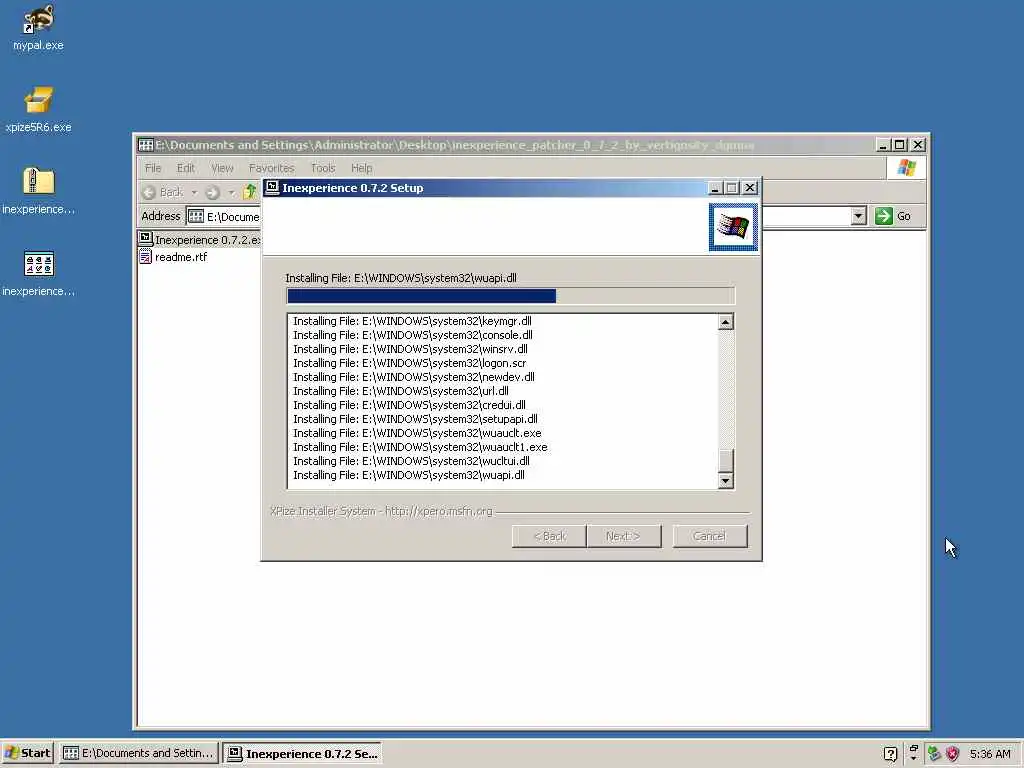Click the log list scroll down arrow
The height and width of the screenshot is (768, 1024).
click(x=726, y=481)
